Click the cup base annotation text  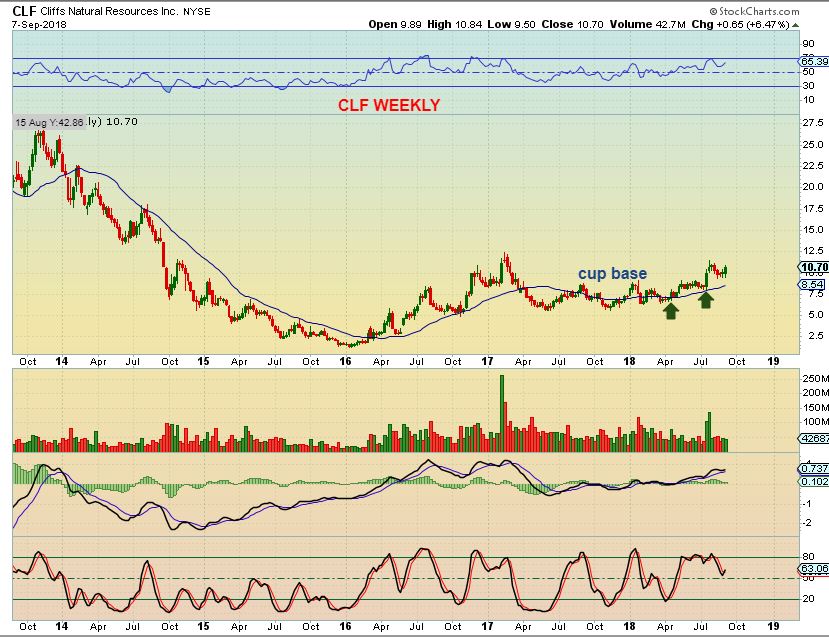pyautogui.click(x=612, y=273)
